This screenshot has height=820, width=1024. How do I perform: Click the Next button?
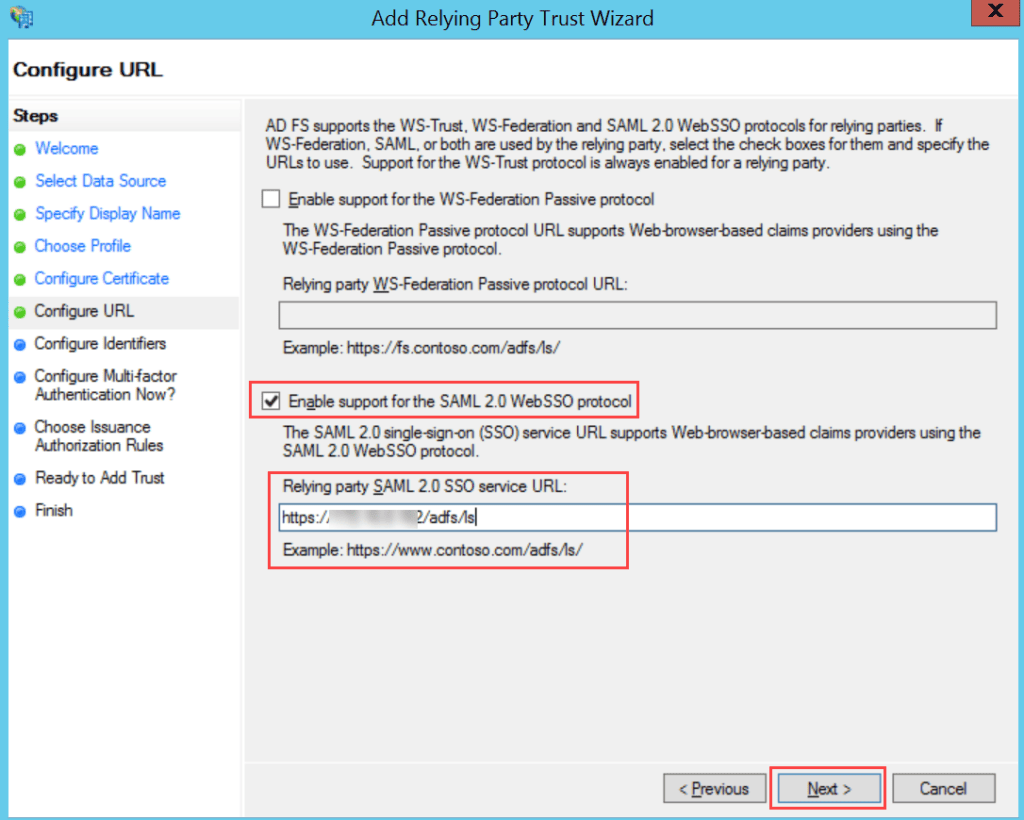[828, 788]
